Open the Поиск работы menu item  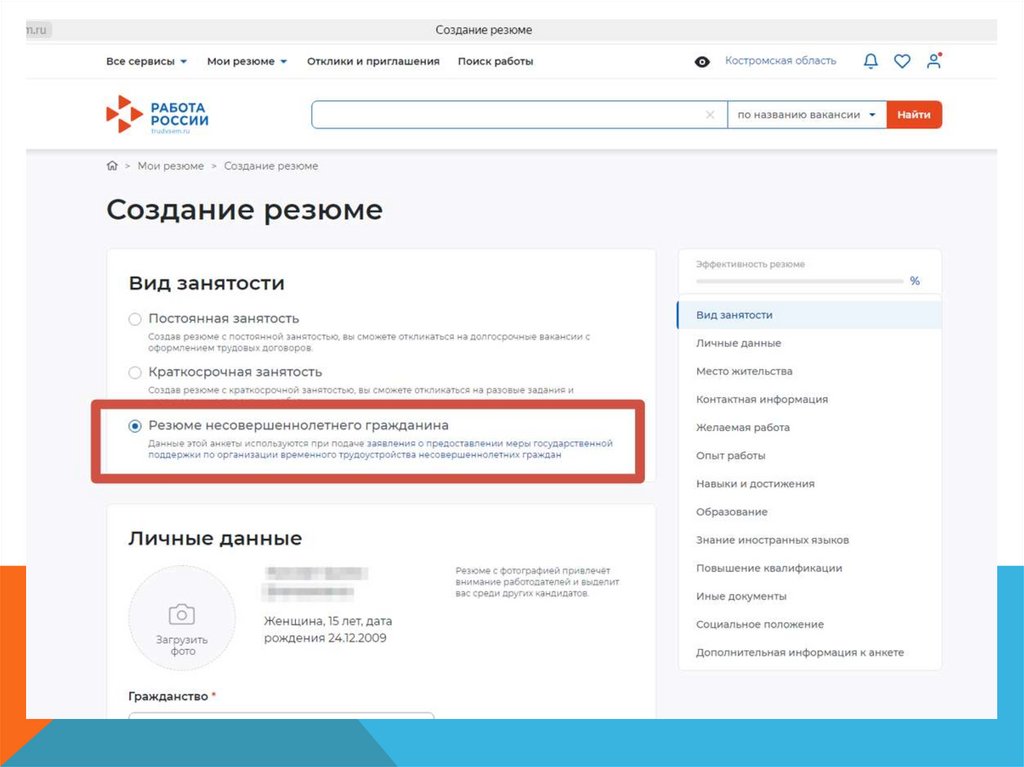495,61
